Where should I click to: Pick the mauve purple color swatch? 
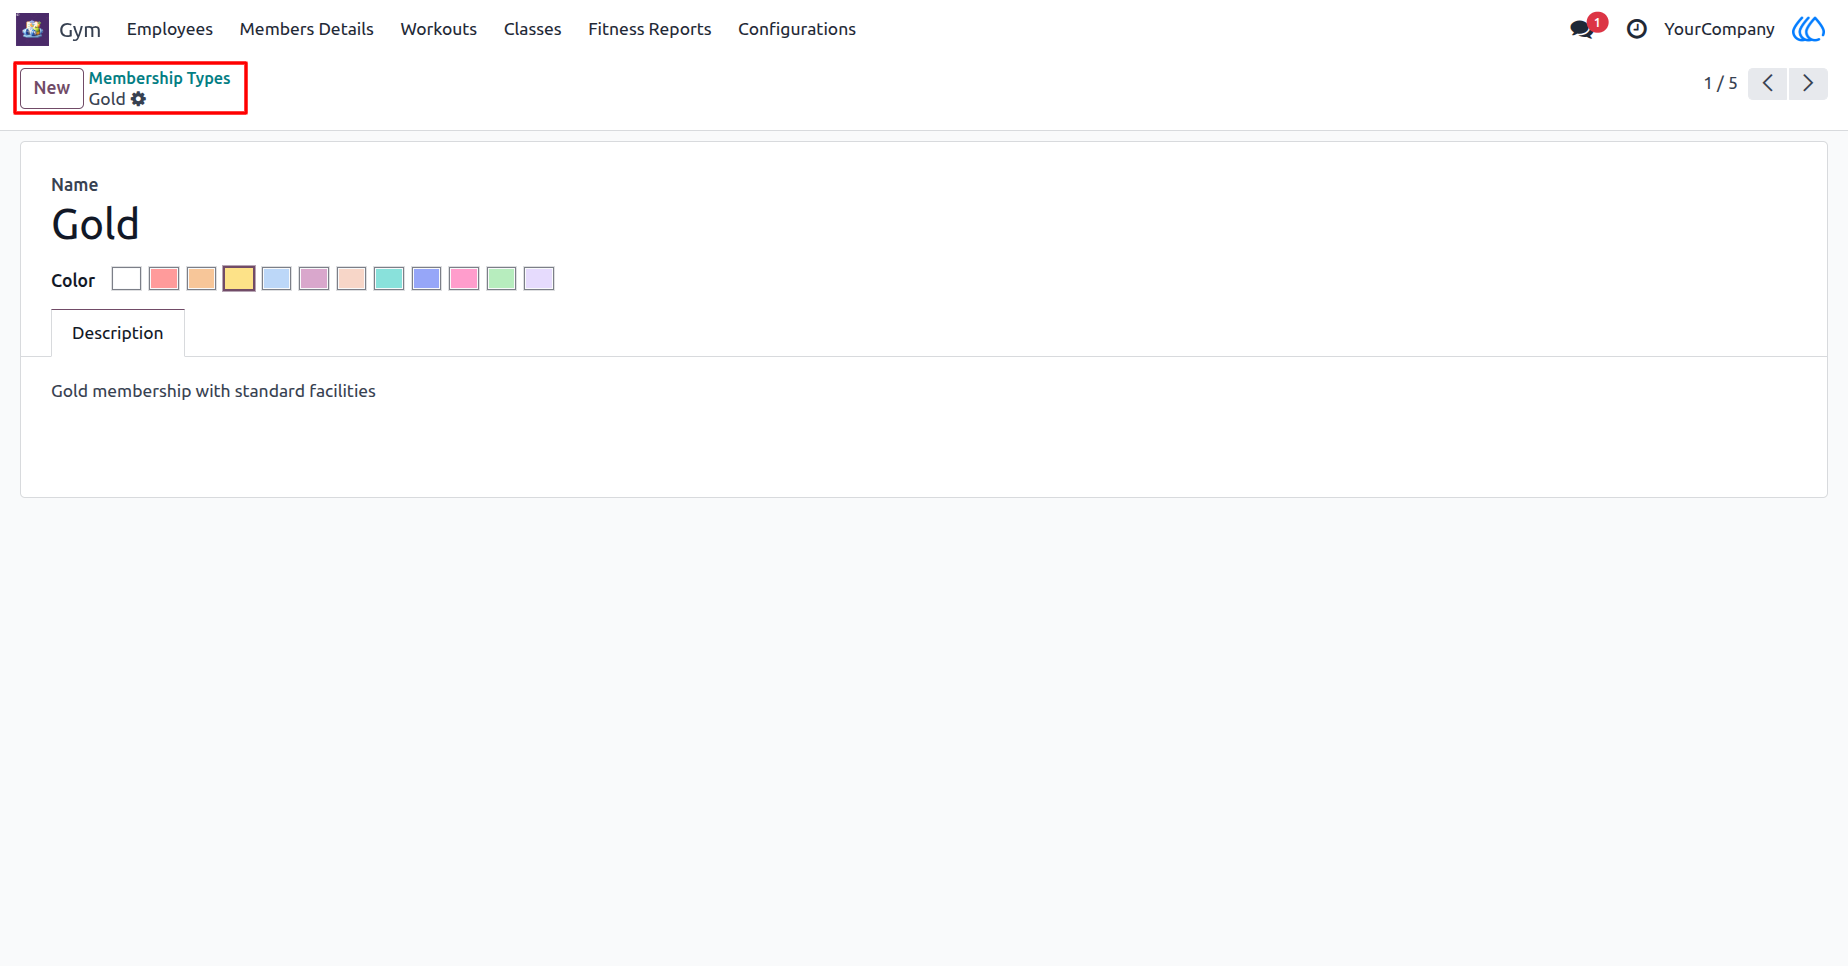coord(314,279)
